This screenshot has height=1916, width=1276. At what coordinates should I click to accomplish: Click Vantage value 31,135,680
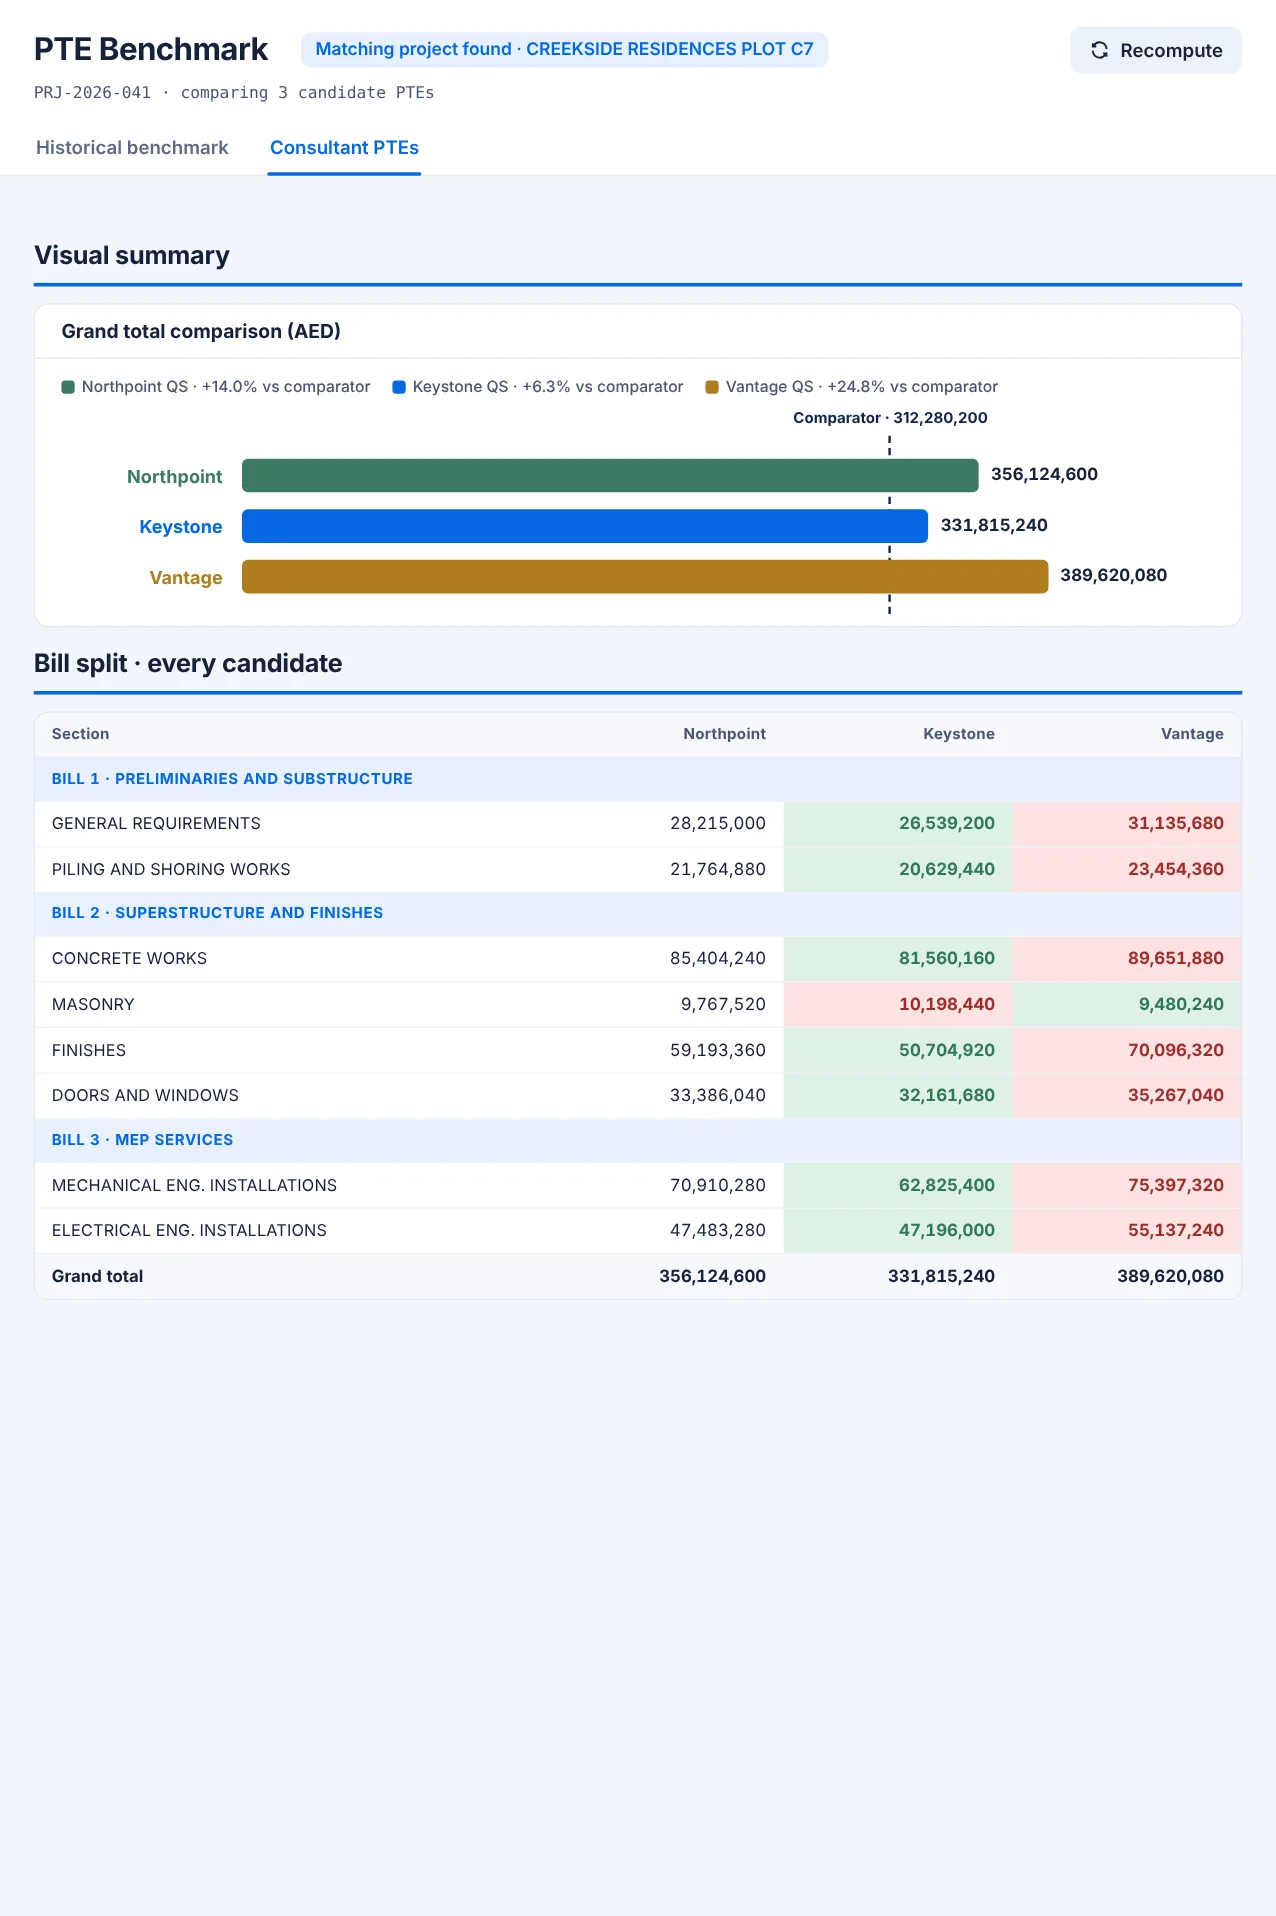pyautogui.click(x=1176, y=824)
